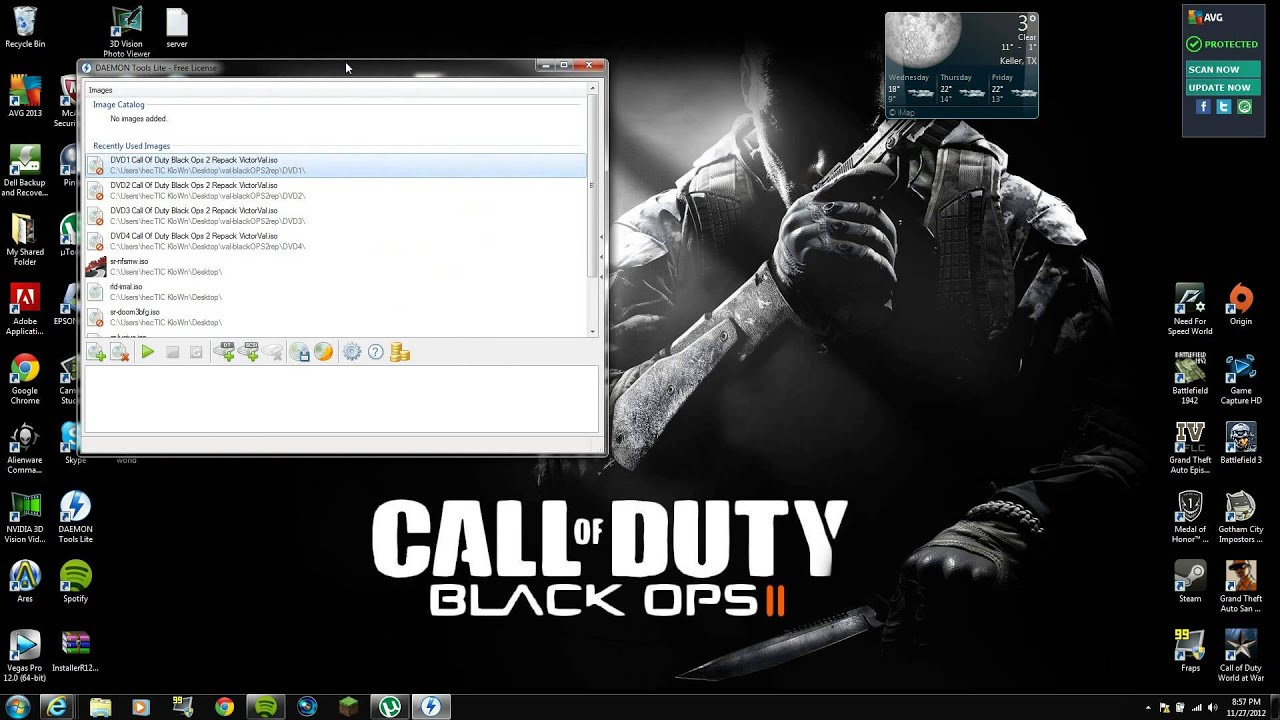Image resolution: width=1280 pixels, height=720 pixels.
Task: Create a disc image
Action: [x=302, y=352]
